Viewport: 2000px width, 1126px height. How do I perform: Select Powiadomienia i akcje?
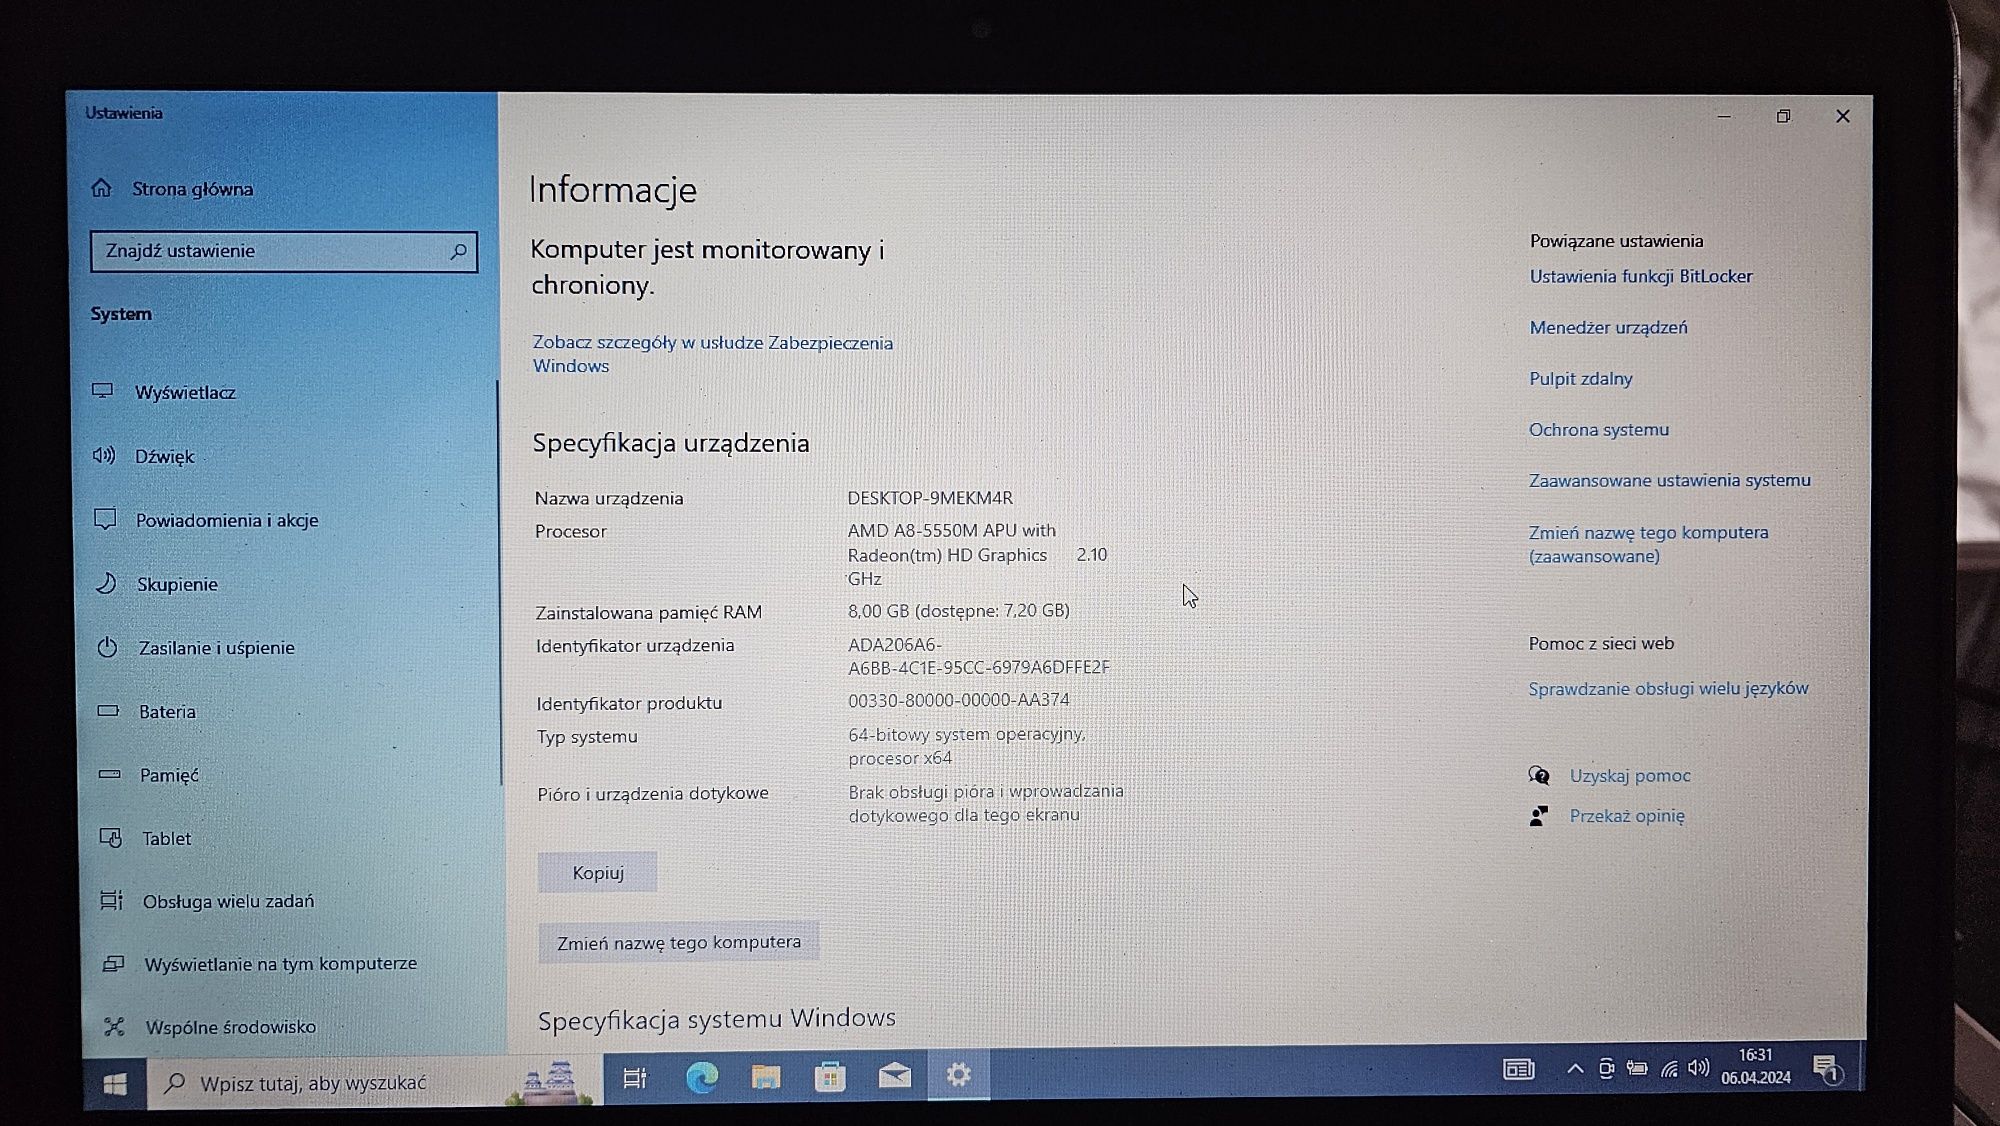click(206, 520)
